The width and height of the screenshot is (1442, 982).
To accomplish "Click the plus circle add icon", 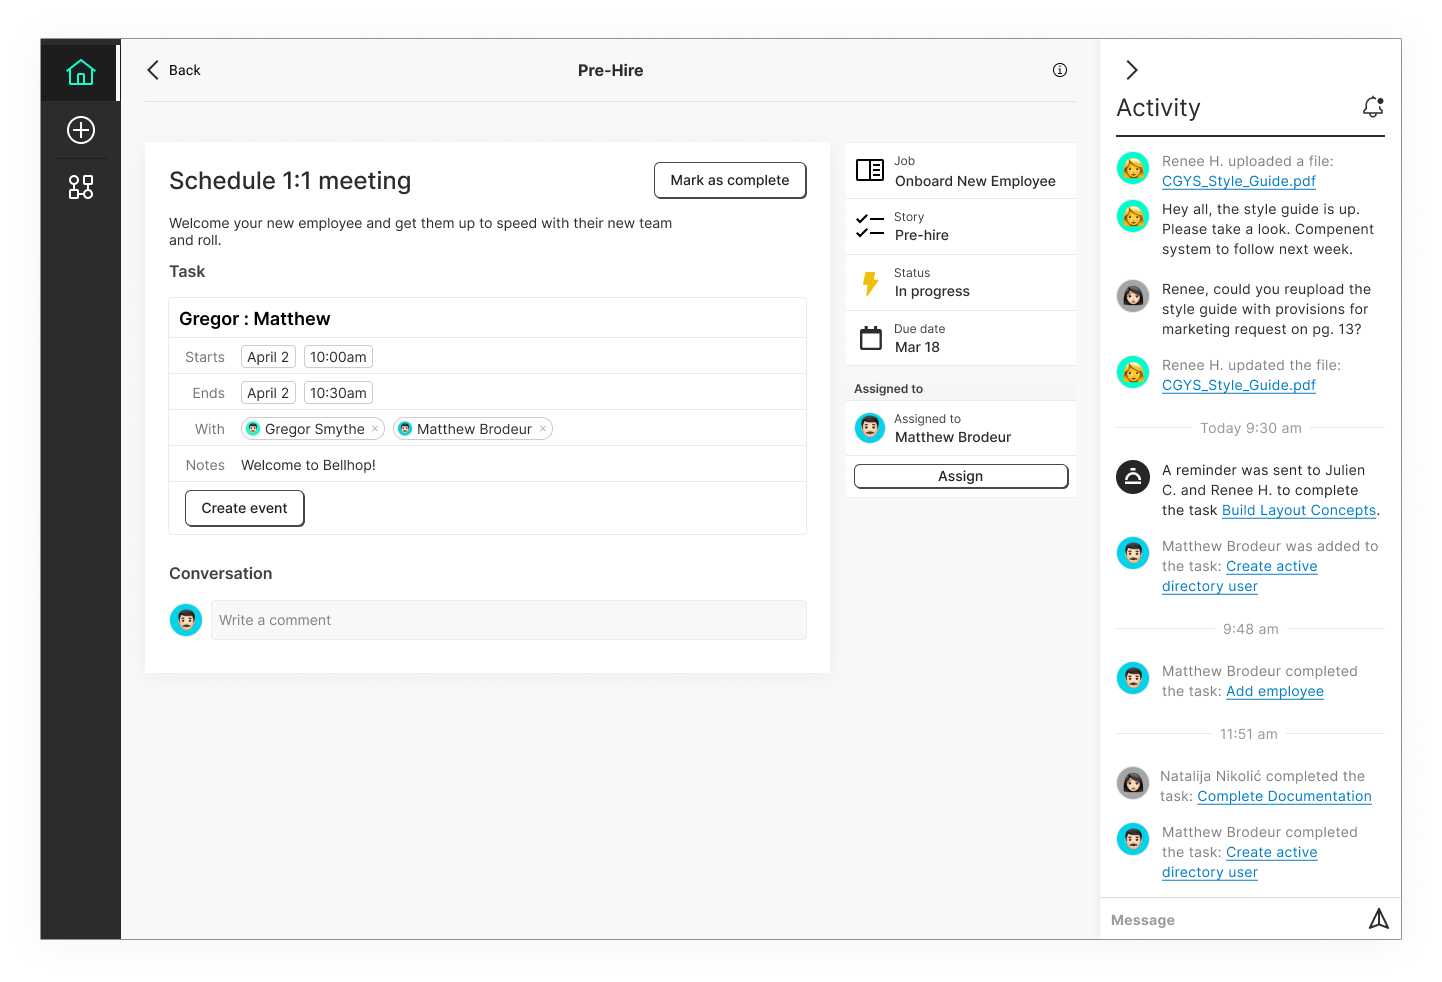I will 81,130.
